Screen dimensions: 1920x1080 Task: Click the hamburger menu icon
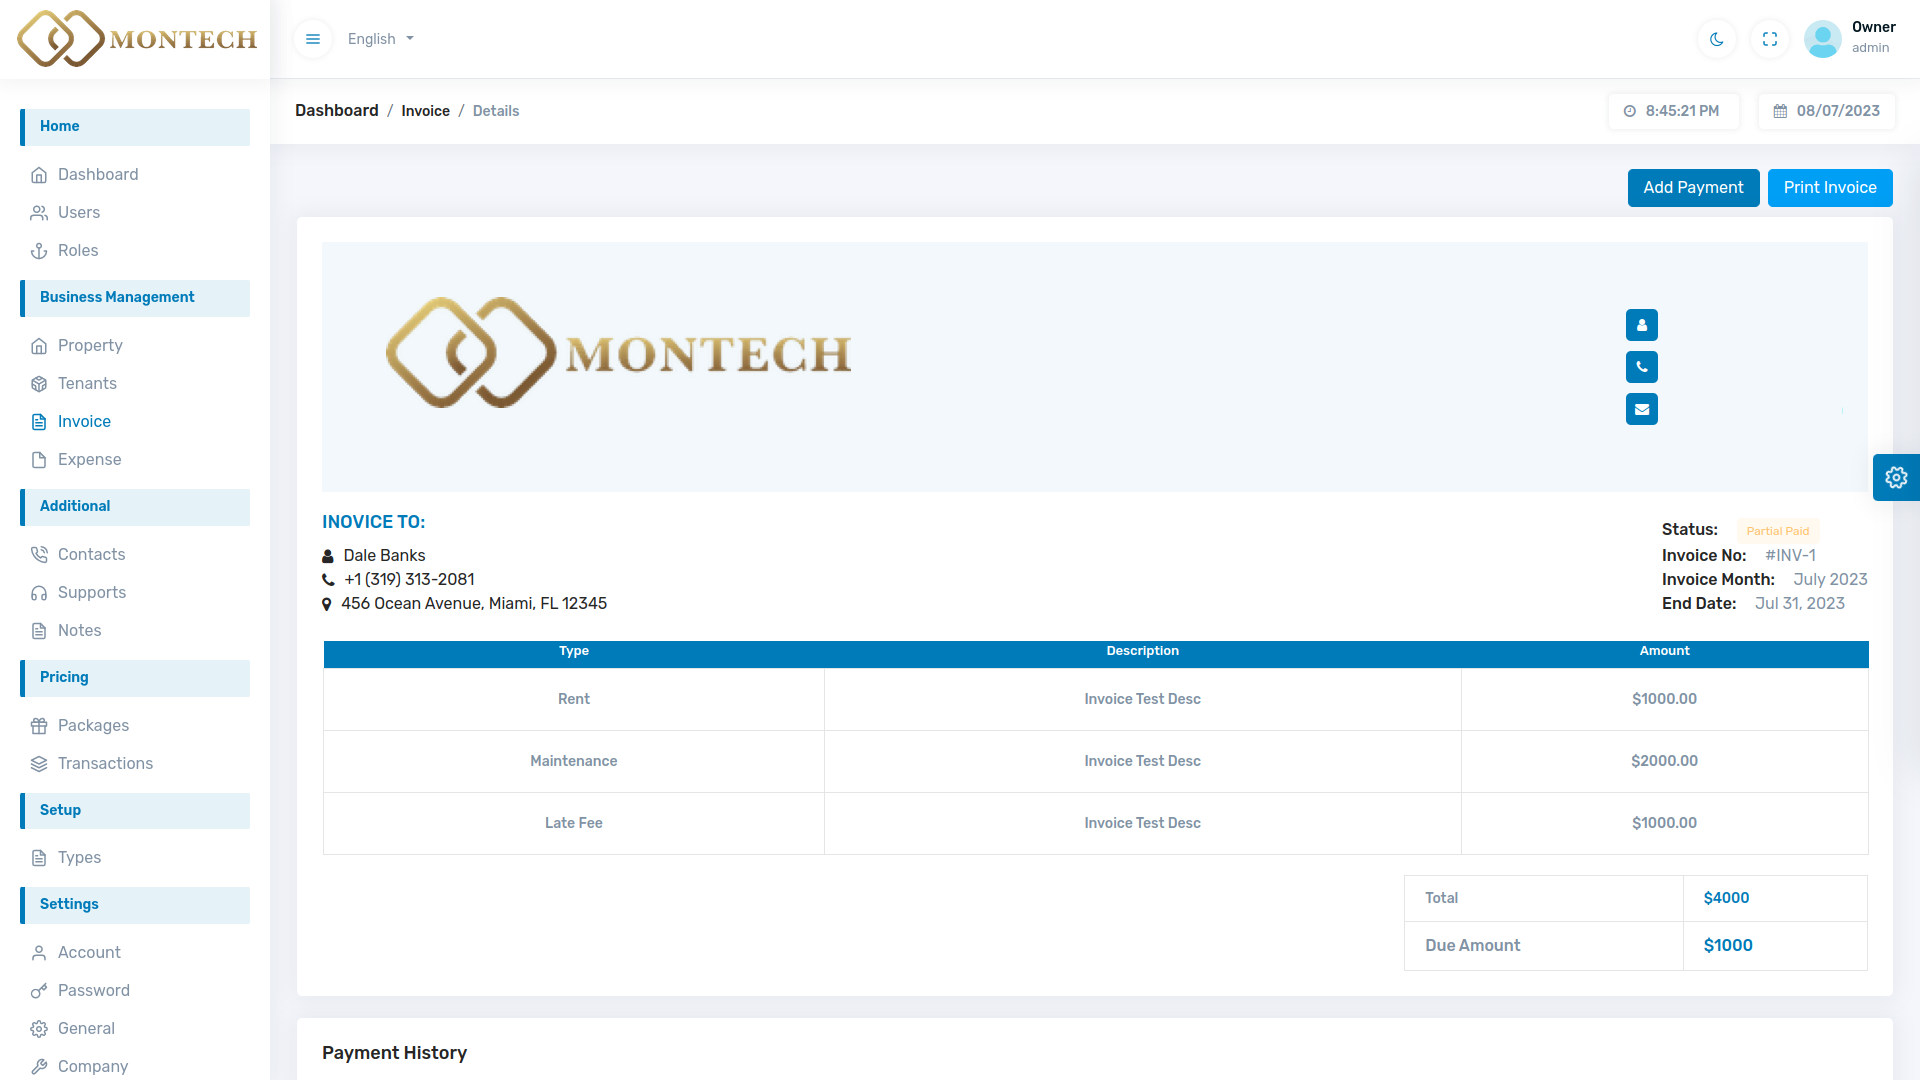313,39
